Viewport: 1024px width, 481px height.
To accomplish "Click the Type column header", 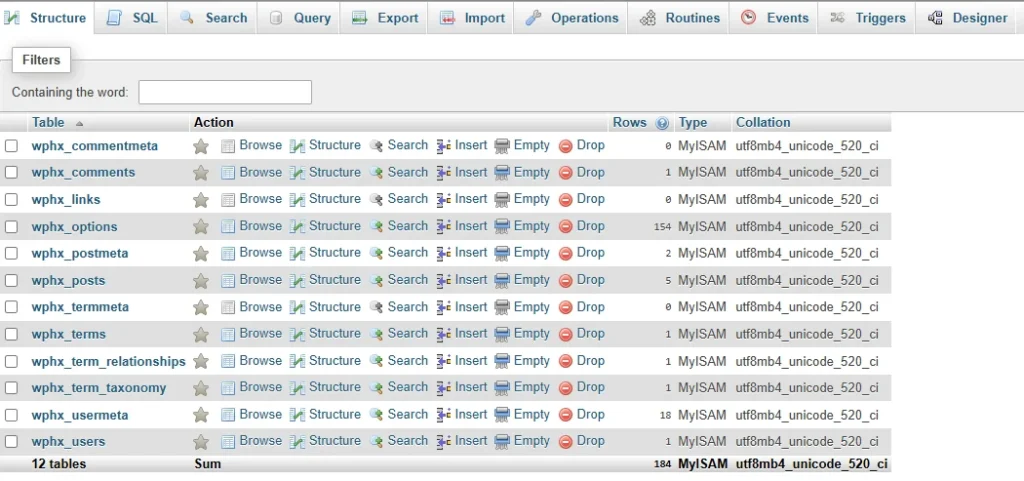I will tap(692, 123).
